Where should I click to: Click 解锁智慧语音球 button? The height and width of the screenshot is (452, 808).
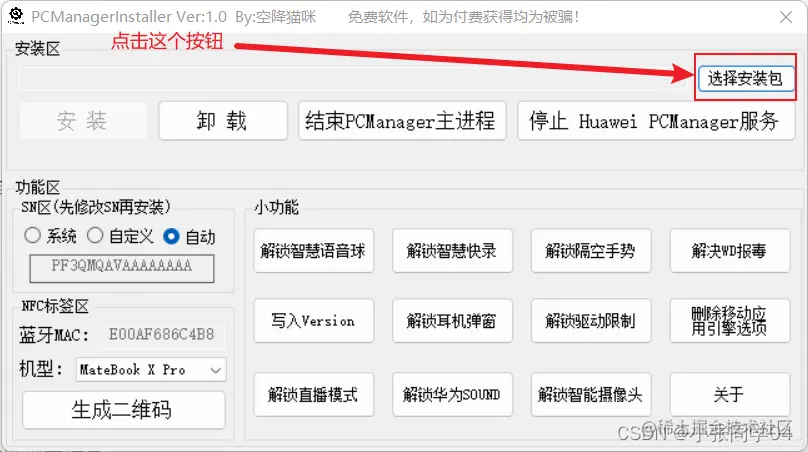point(313,250)
